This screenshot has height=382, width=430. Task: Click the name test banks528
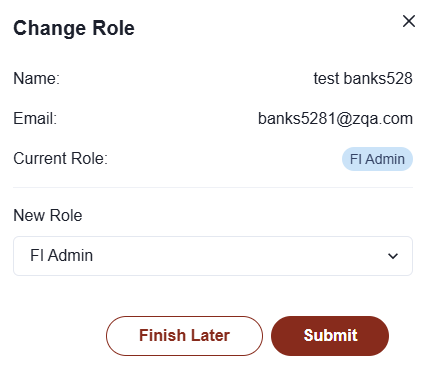tap(363, 79)
